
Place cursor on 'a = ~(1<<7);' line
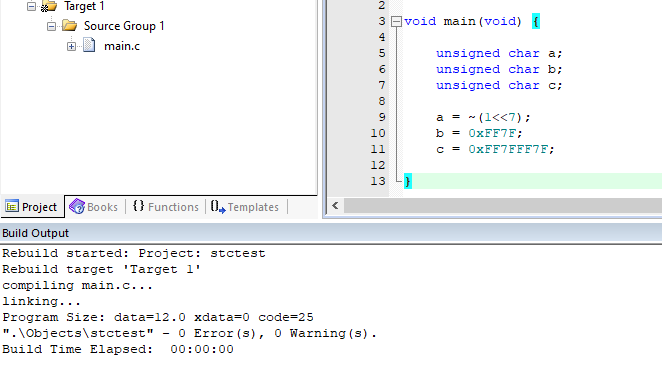point(483,117)
